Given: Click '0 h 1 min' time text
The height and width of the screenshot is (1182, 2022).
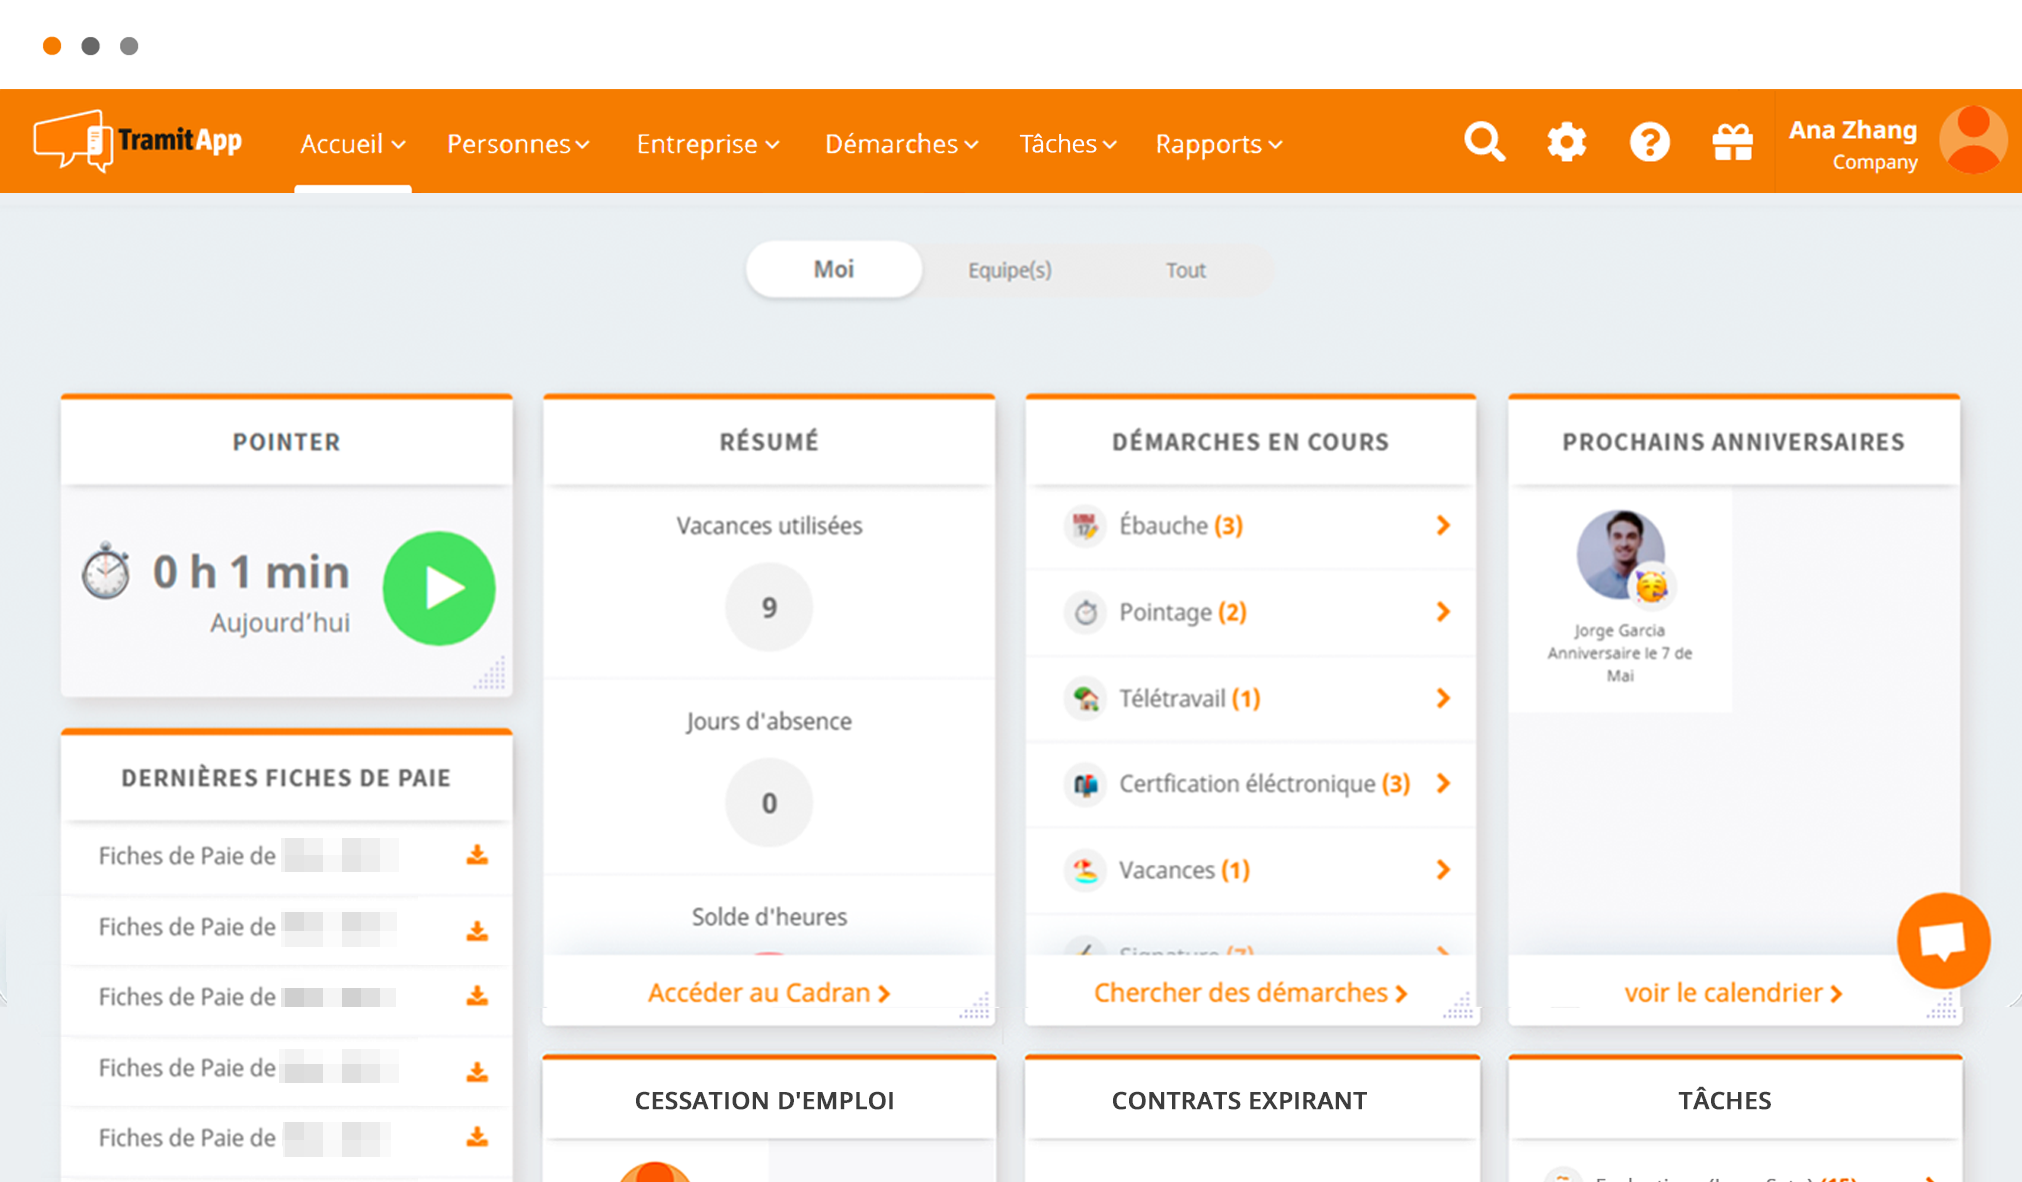Looking at the screenshot, I should coord(251,572).
